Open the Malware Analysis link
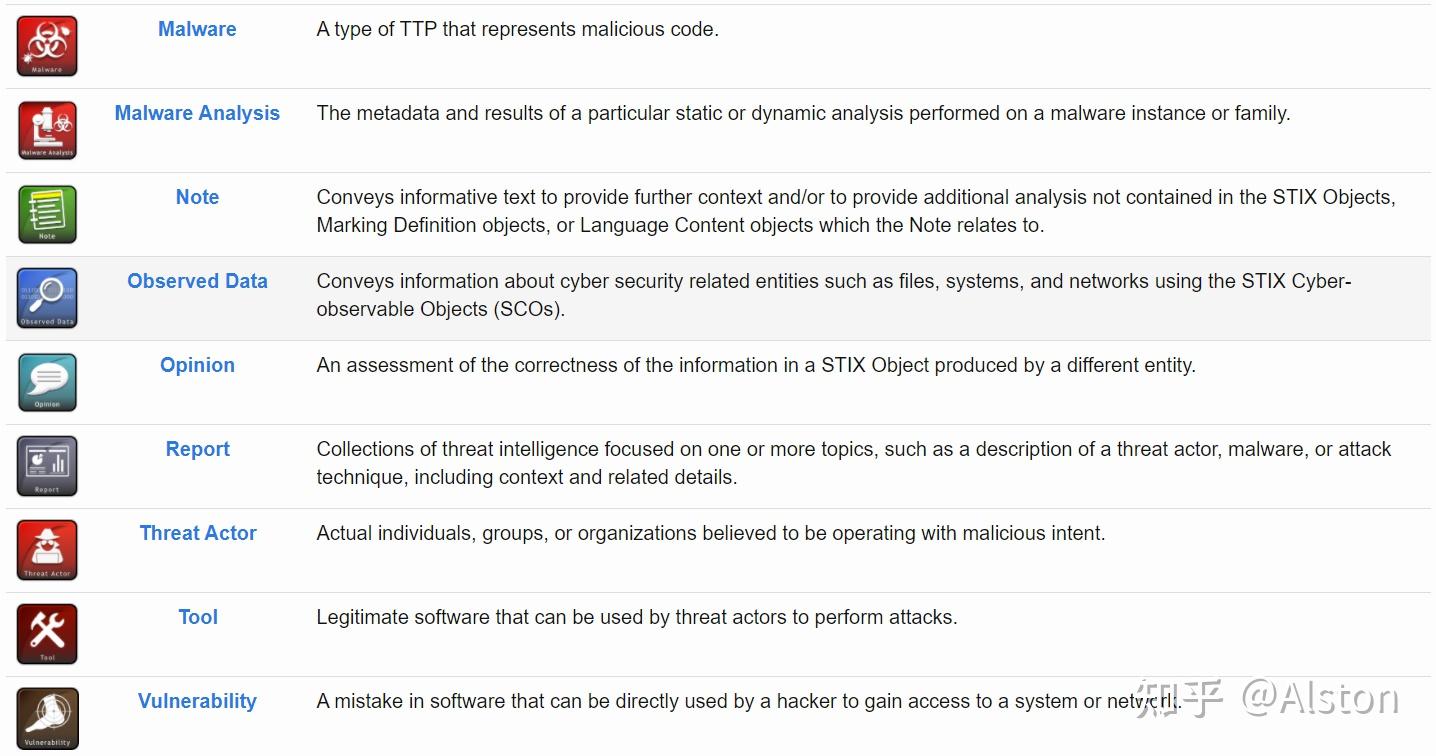1436x756 pixels. (197, 113)
